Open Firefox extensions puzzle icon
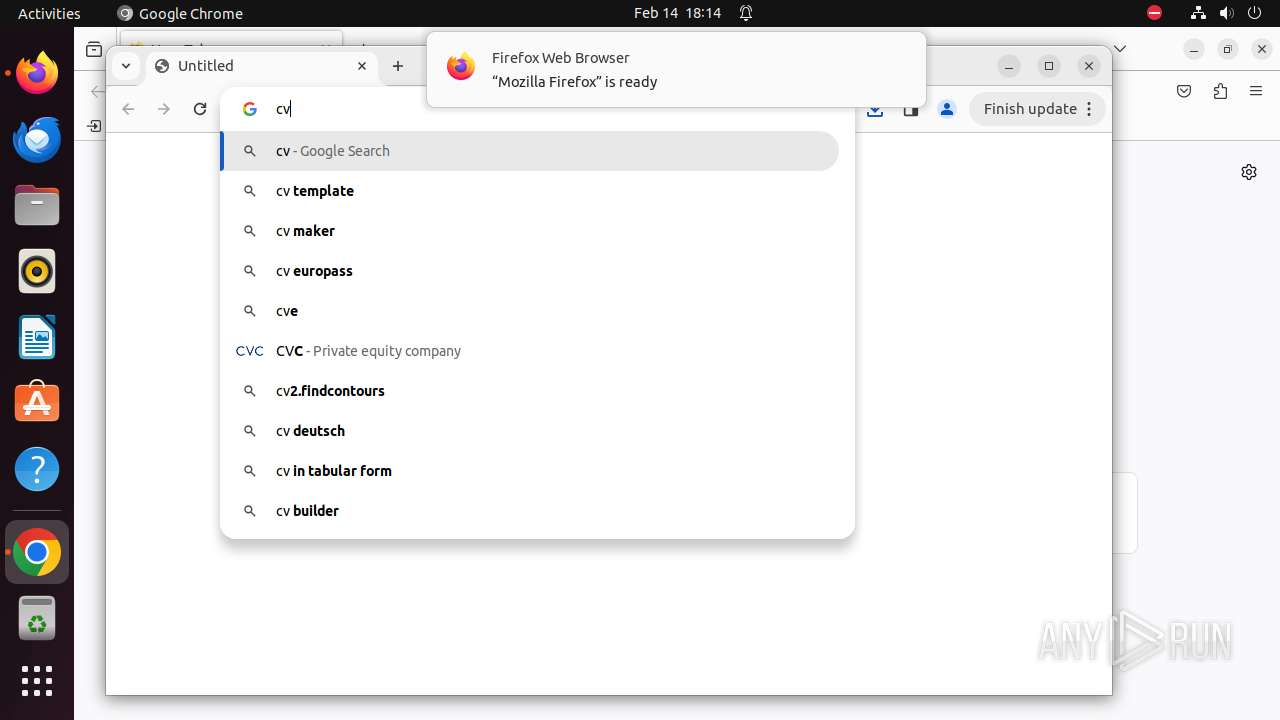 (x=1220, y=91)
